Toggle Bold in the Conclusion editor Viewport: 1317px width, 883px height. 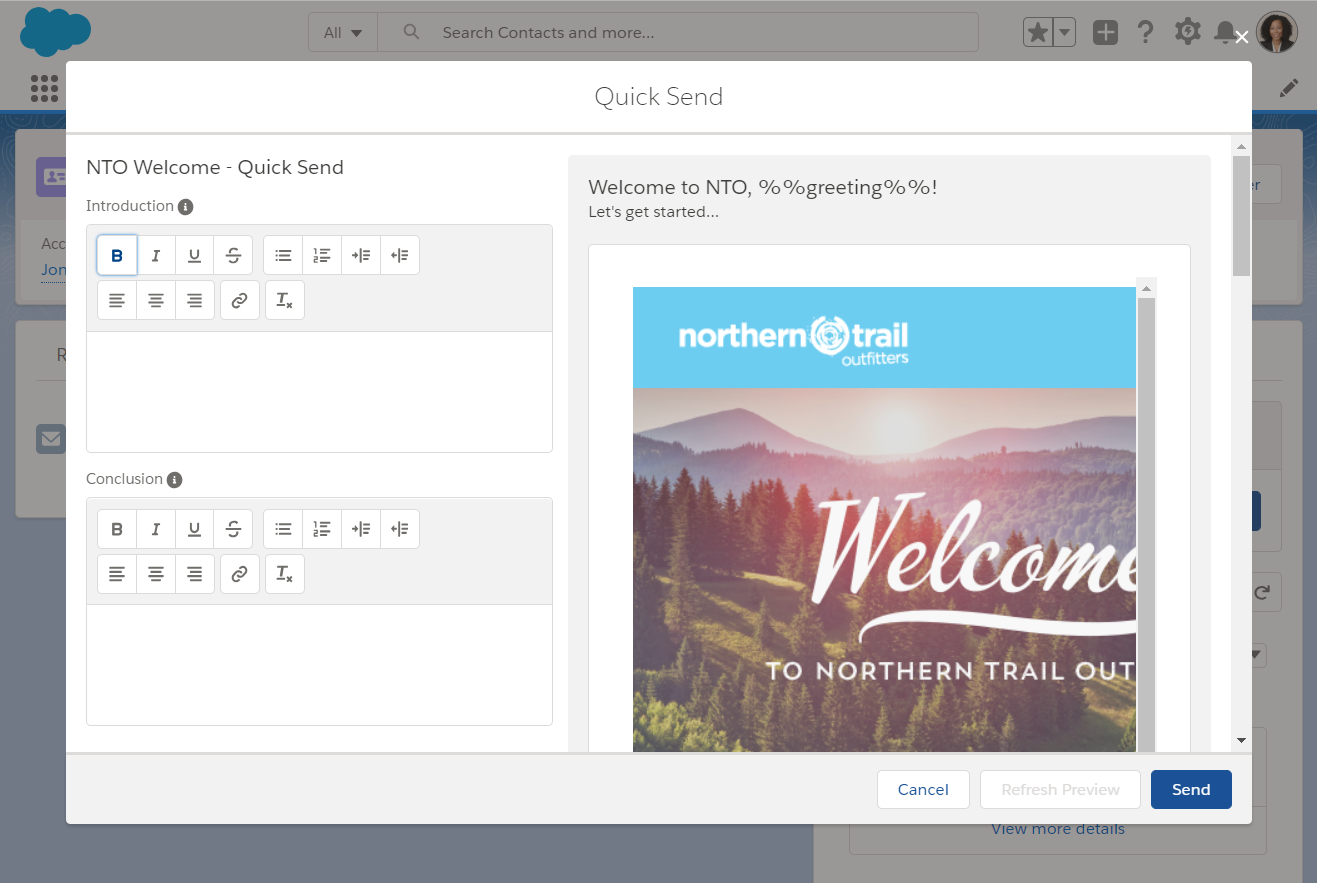point(117,528)
